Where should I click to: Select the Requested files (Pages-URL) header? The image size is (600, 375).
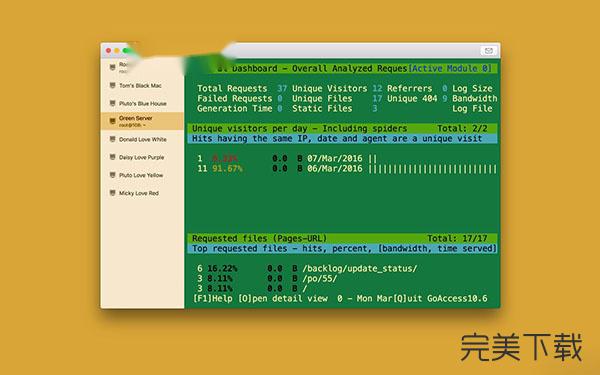(259, 238)
